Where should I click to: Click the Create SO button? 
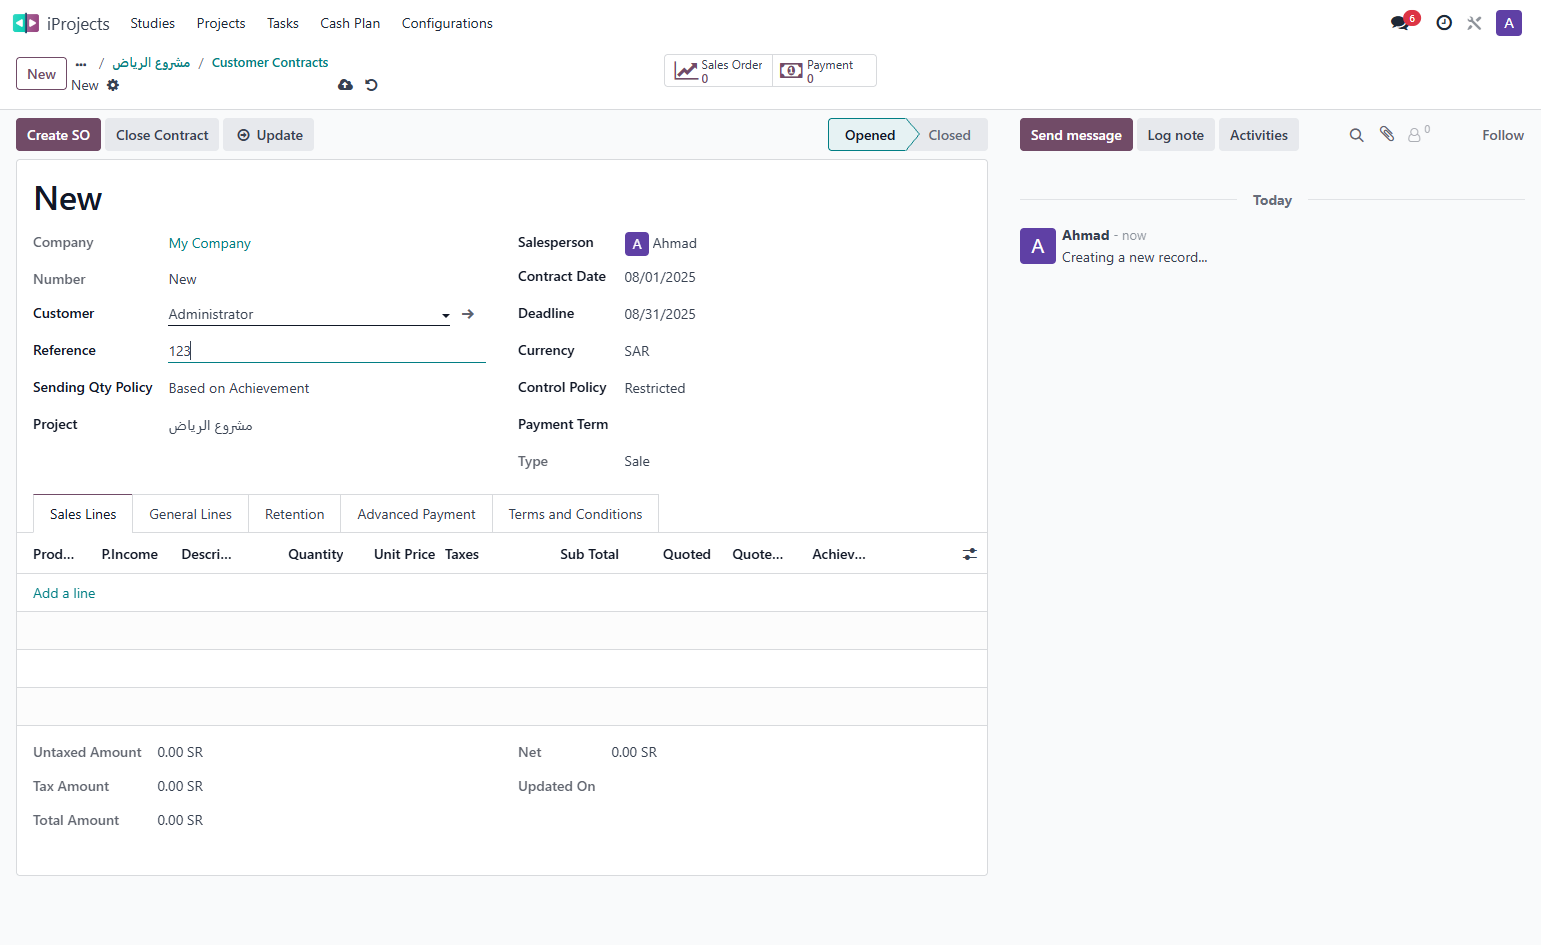58,135
